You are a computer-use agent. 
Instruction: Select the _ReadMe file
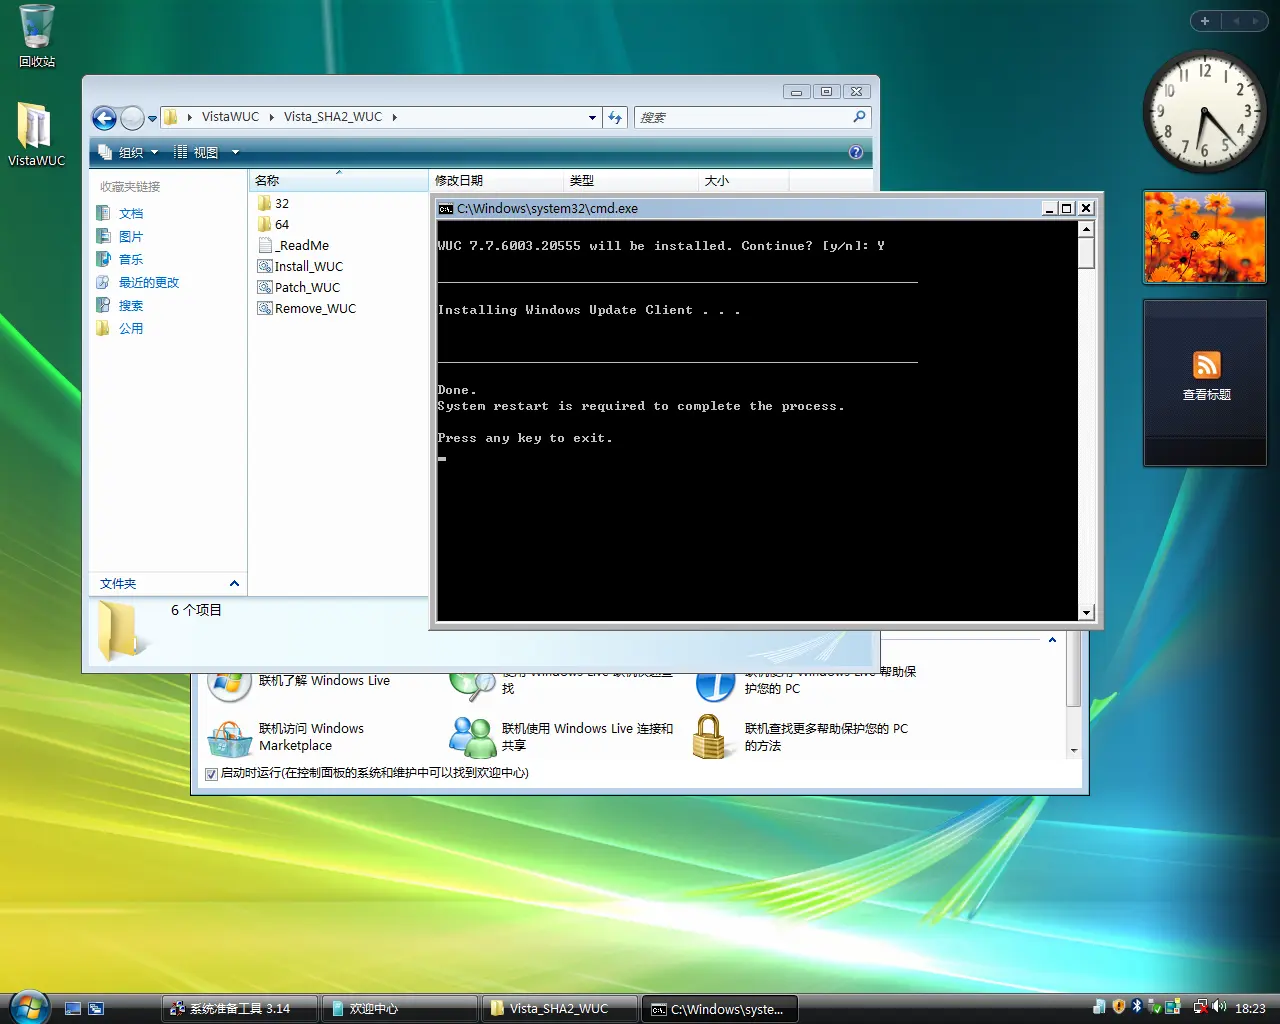(293, 245)
